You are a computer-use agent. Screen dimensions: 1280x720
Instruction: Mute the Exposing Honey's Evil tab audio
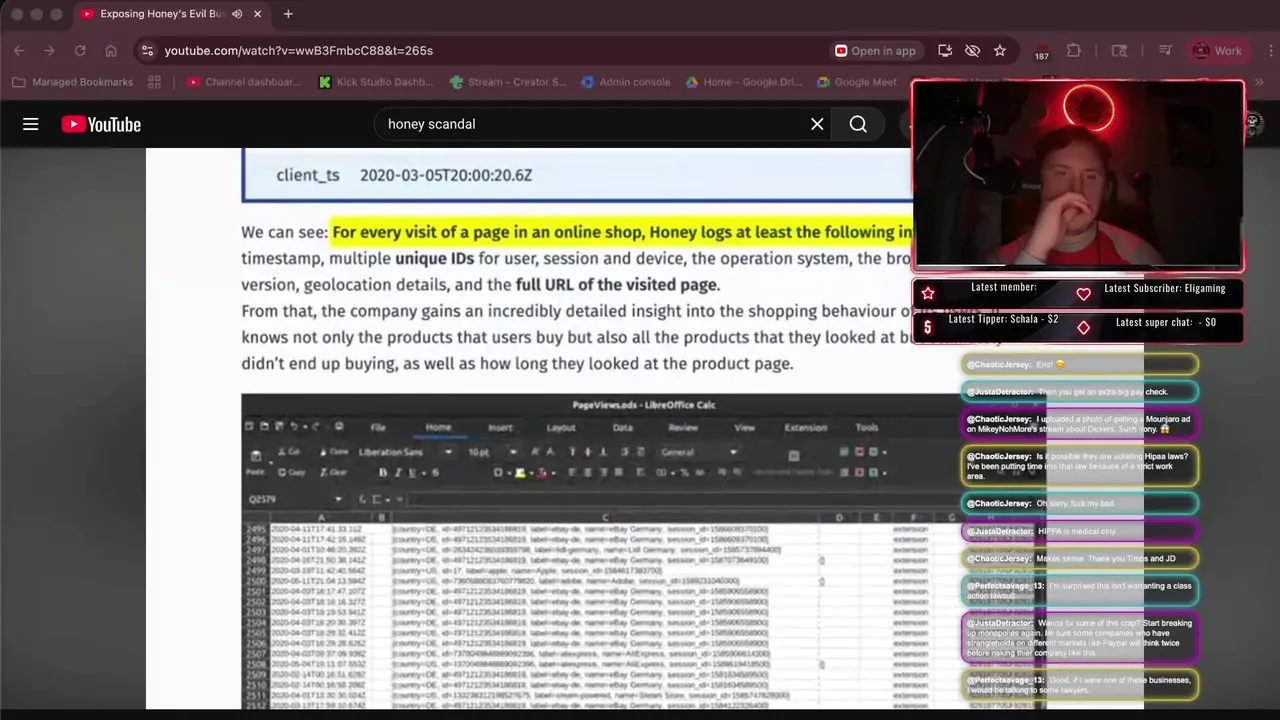(x=237, y=14)
